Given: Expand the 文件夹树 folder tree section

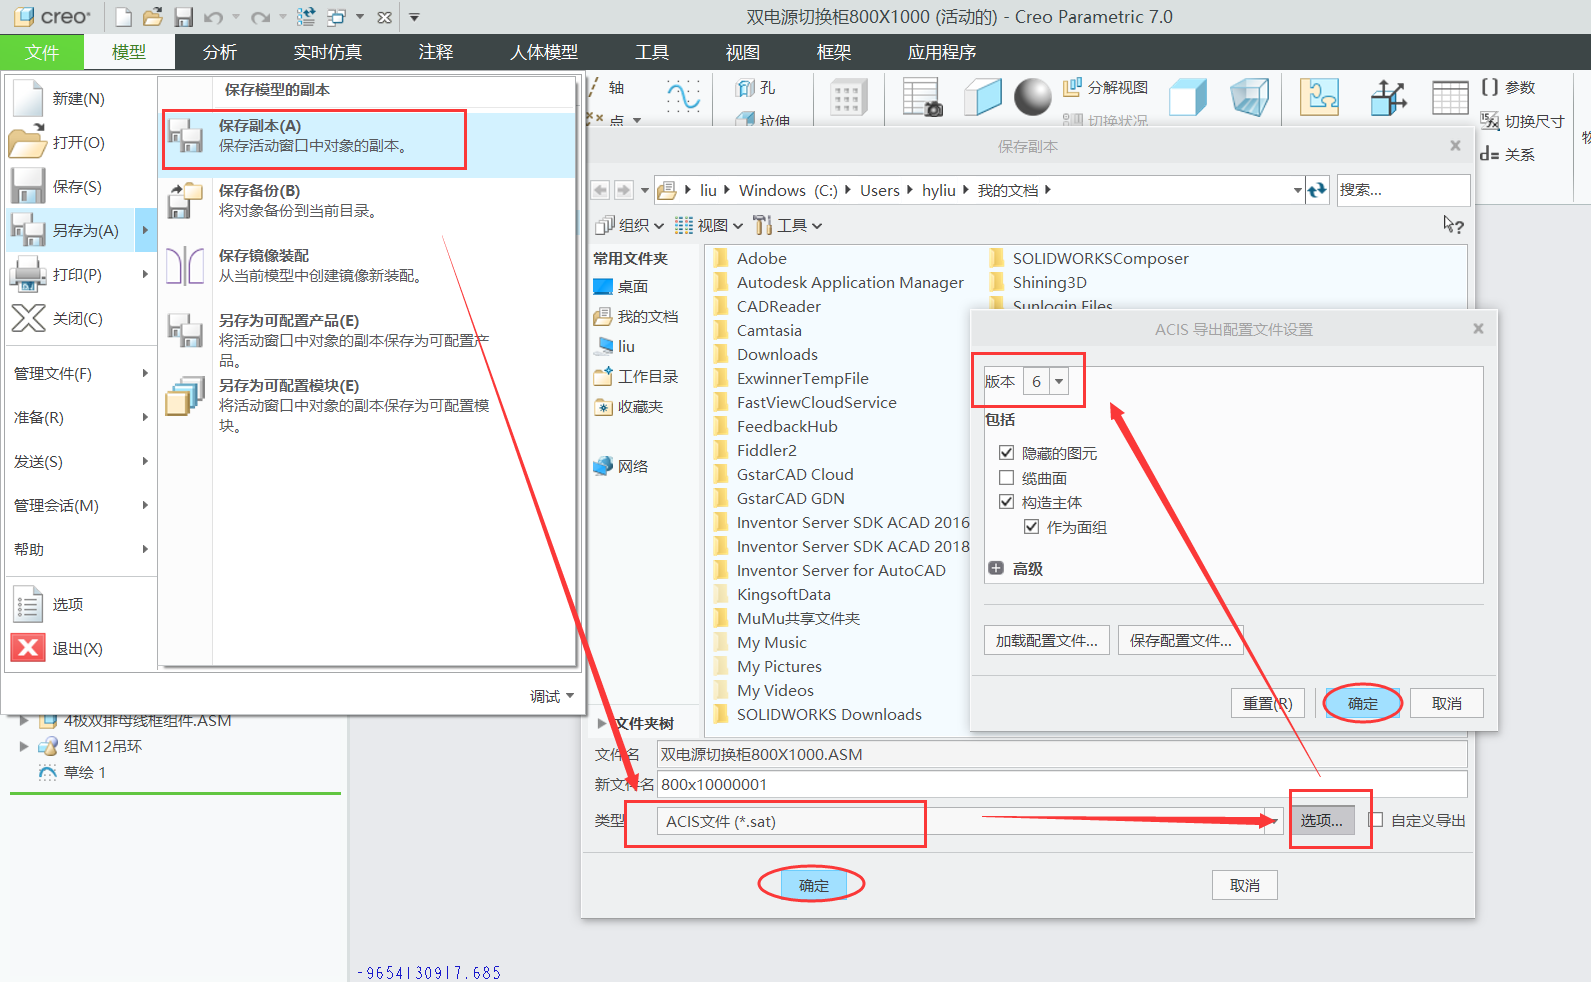Looking at the screenshot, I should click(x=602, y=723).
